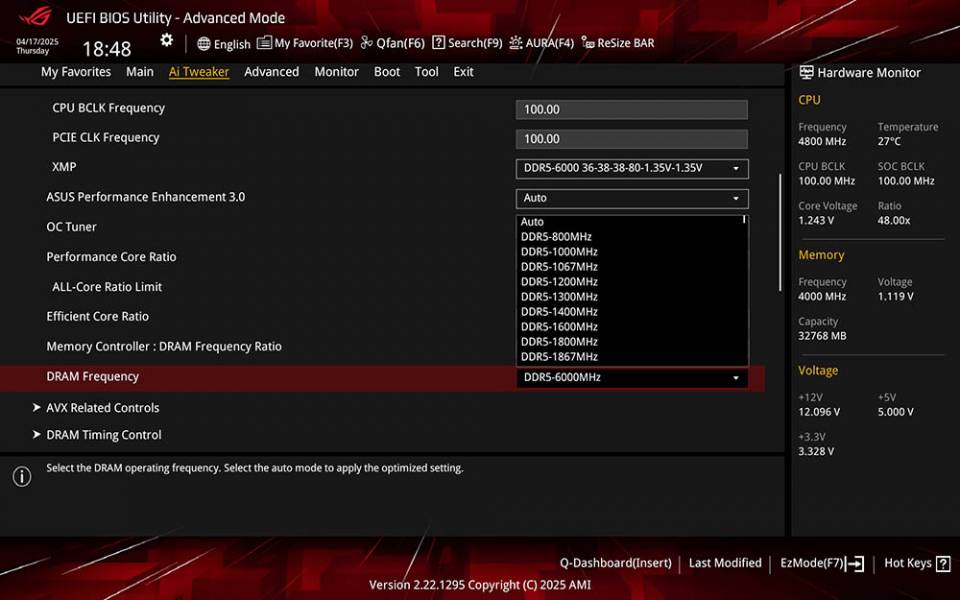Click the memory capacity 32768 MB value
Image resolution: width=960 pixels, height=600 pixels.
point(822,336)
